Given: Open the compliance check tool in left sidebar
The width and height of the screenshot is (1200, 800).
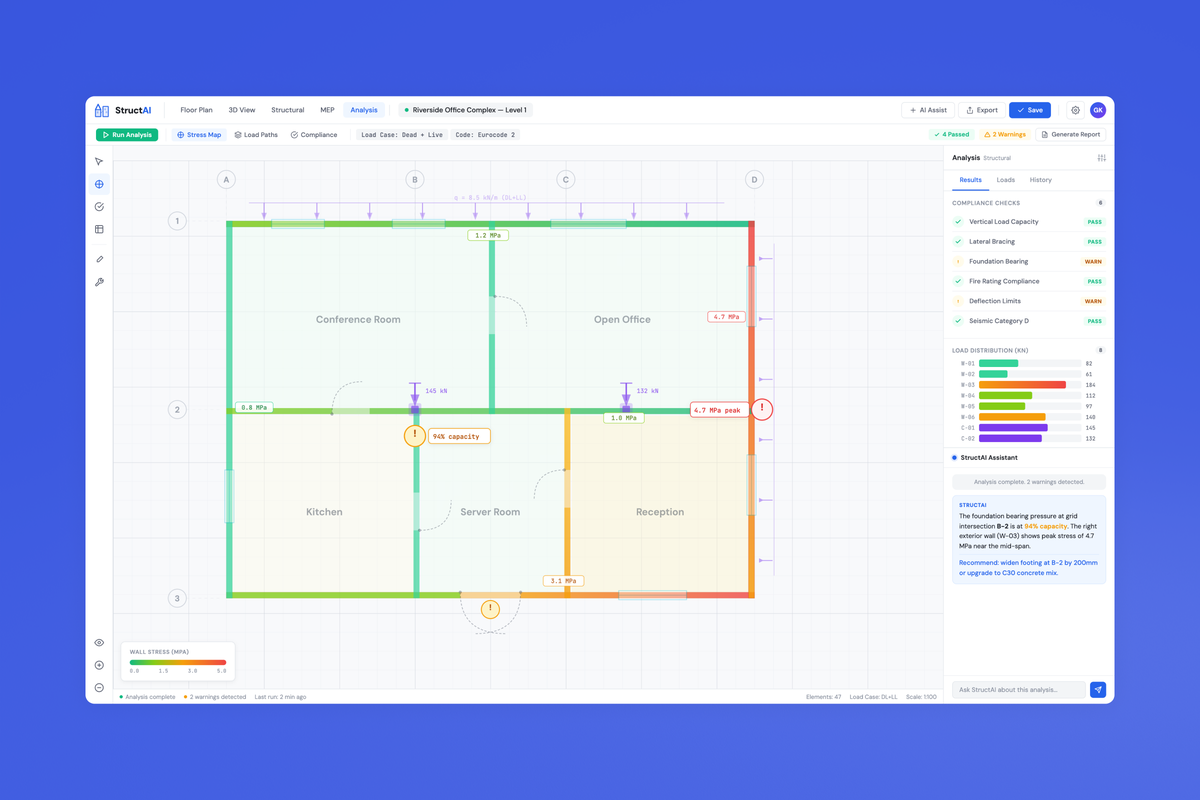Looking at the screenshot, I should pos(99,207).
